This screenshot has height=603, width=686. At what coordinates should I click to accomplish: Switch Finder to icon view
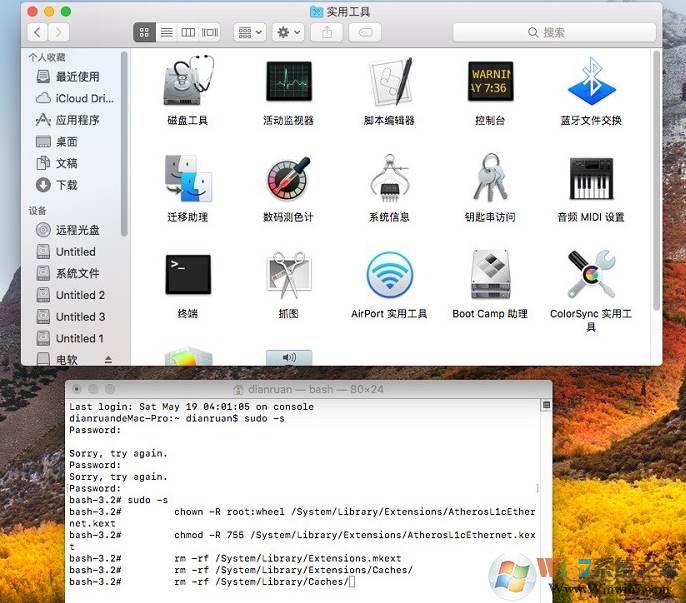[144, 32]
